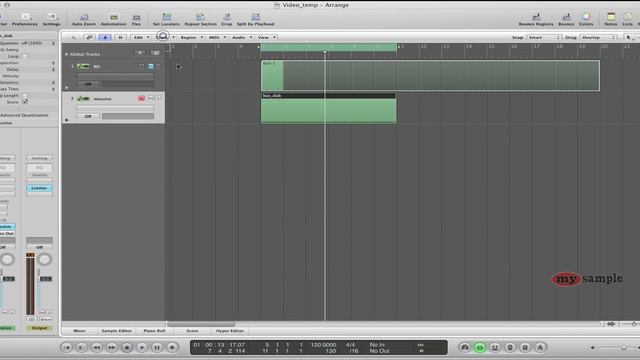Open the Audio local menu
The image size is (640, 360).
point(242,37)
